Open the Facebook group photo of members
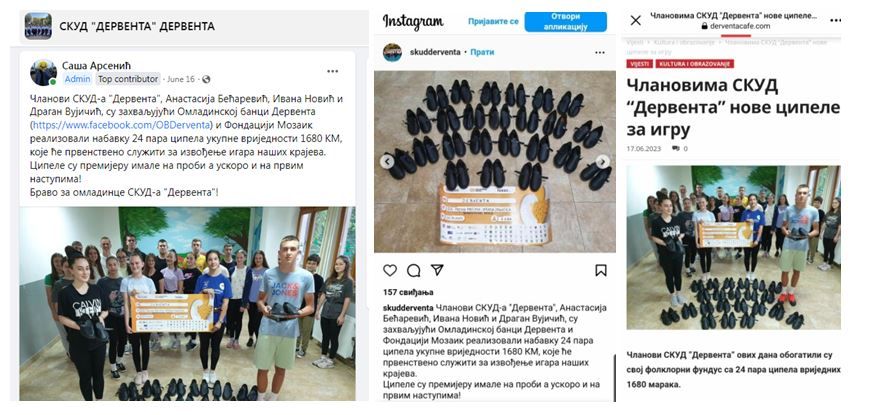Image resolution: width=887 pixels, height=415 pixels. [x=188, y=304]
